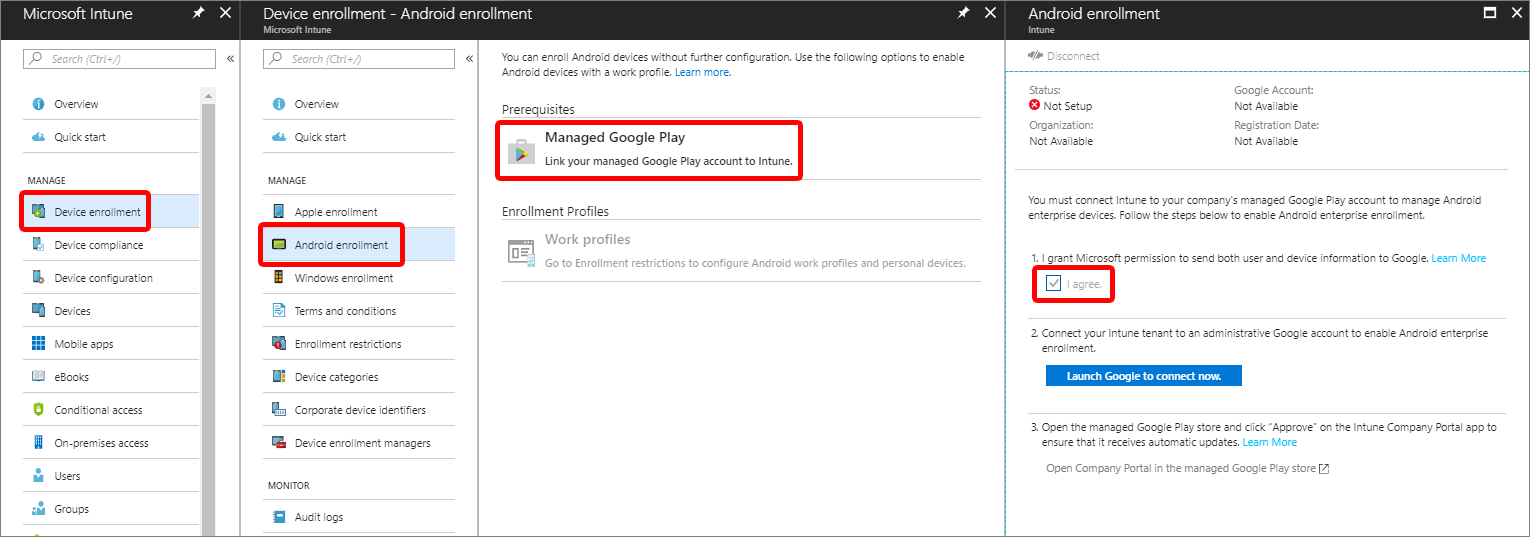Click the search box in Microsoft Intune blade
This screenshot has width=1530, height=537.
[x=119, y=59]
